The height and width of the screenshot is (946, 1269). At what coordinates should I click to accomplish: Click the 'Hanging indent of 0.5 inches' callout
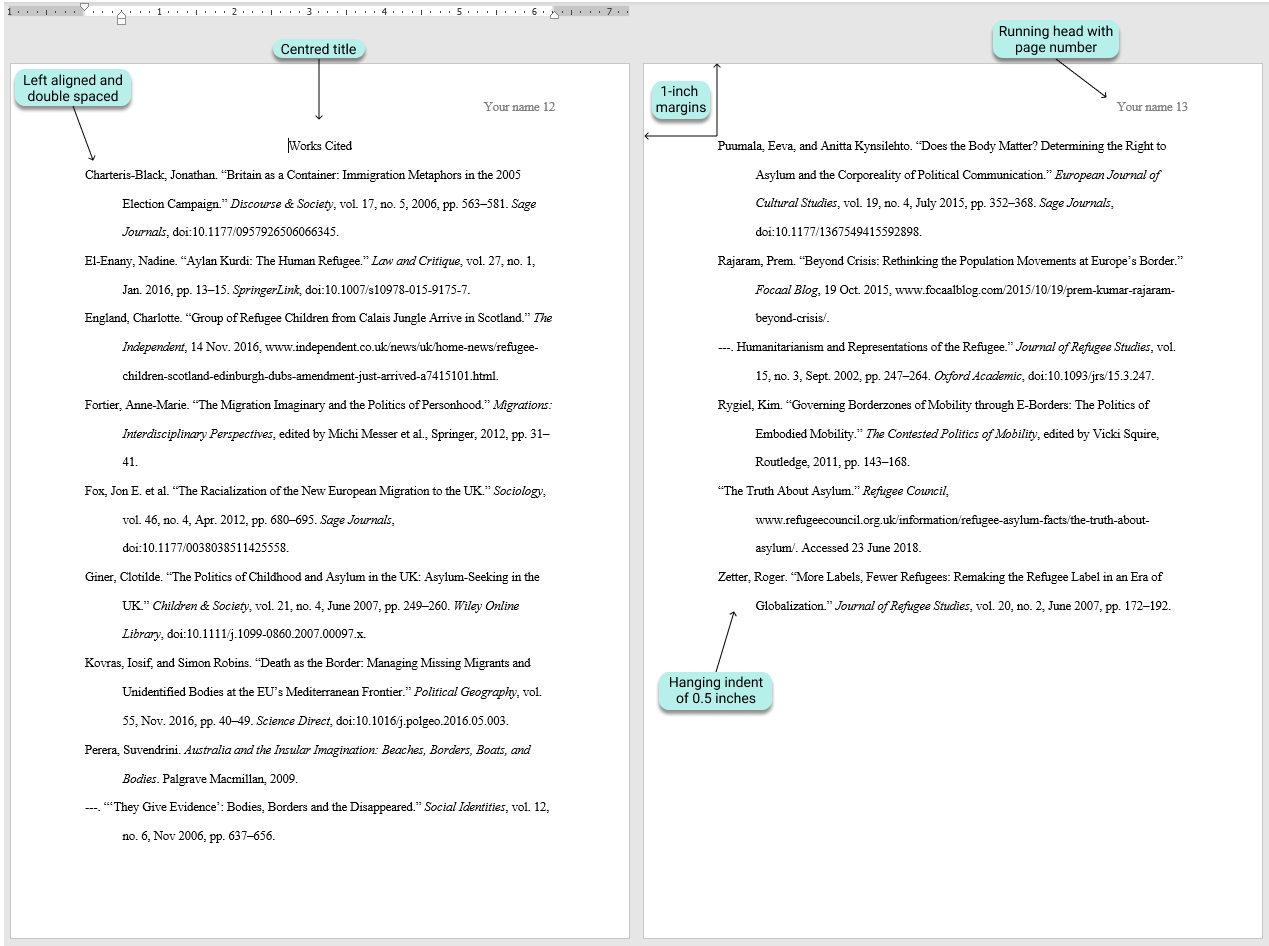[x=714, y=690]
